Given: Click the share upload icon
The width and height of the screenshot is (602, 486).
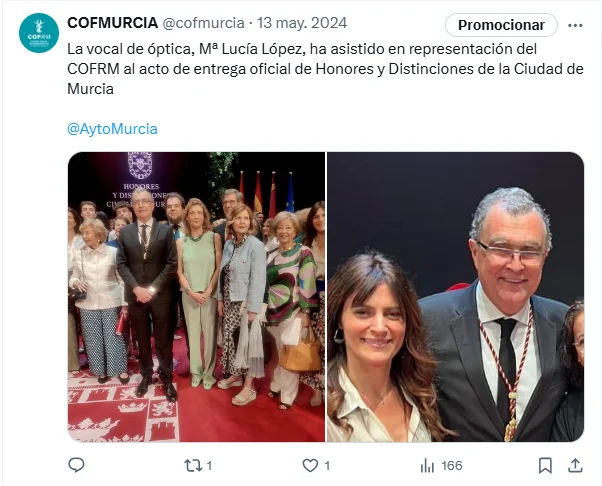Looking at the screenshot, I should click(x=575, y=465).
